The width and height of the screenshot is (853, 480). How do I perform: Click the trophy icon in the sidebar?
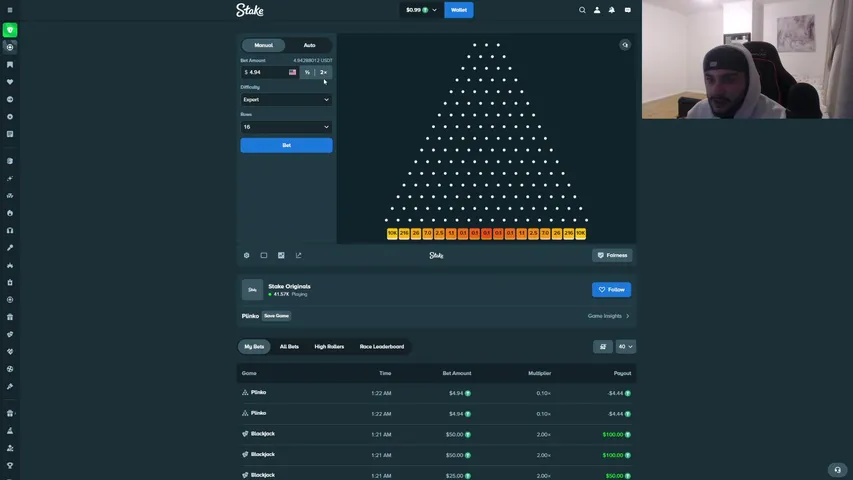10,466
